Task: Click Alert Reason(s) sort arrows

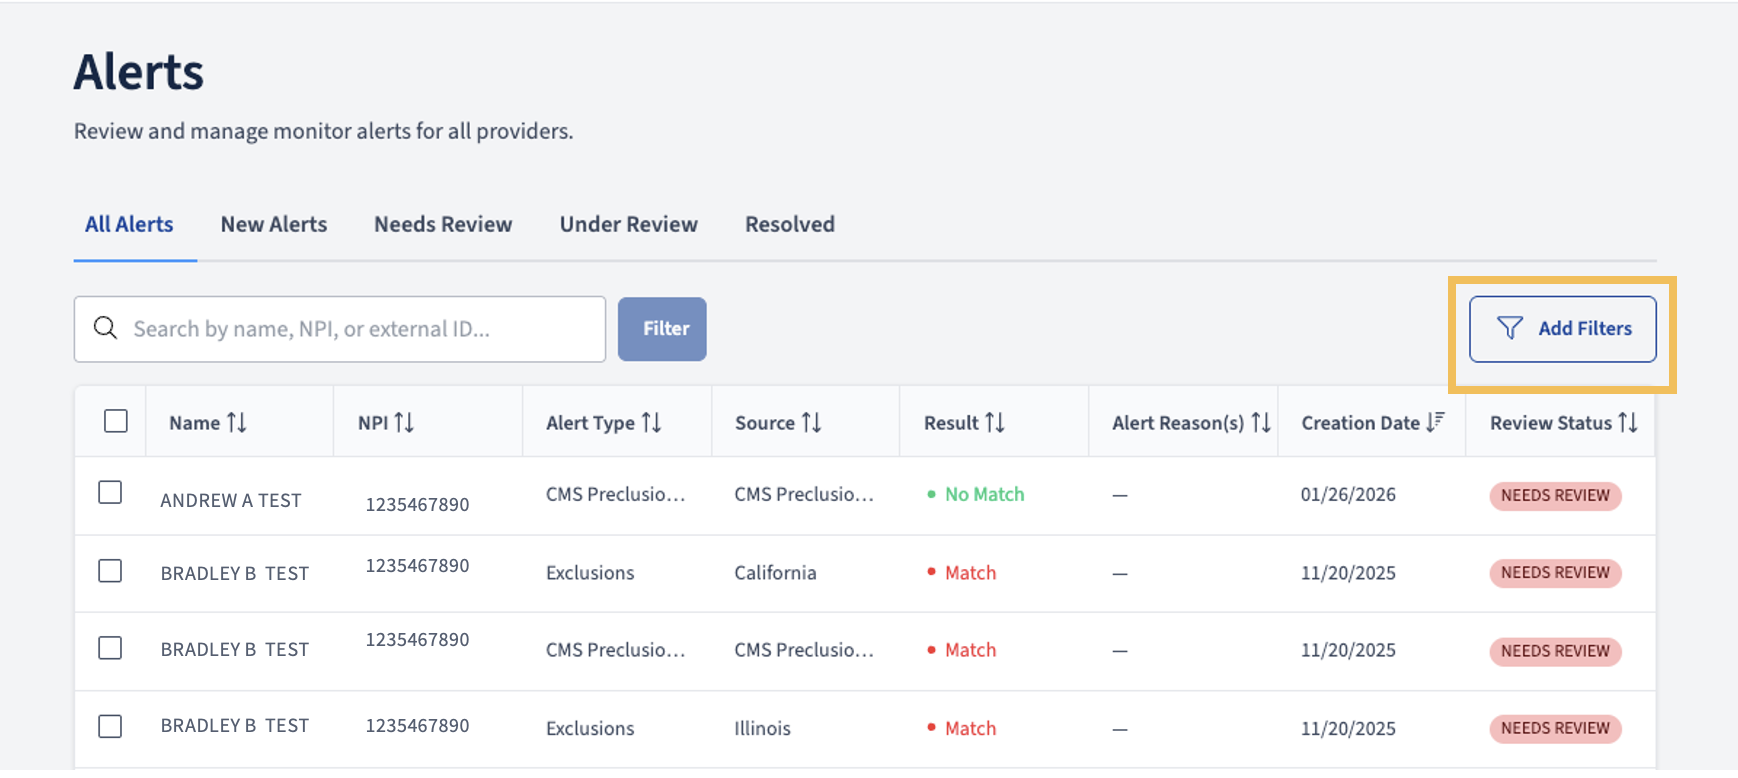Action: [1261, 423]
